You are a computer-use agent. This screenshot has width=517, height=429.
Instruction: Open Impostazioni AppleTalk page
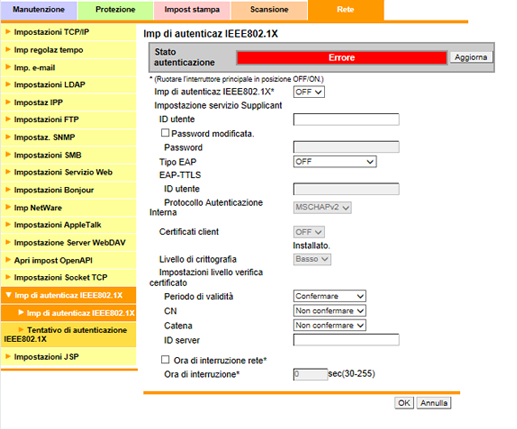(68, 225)
